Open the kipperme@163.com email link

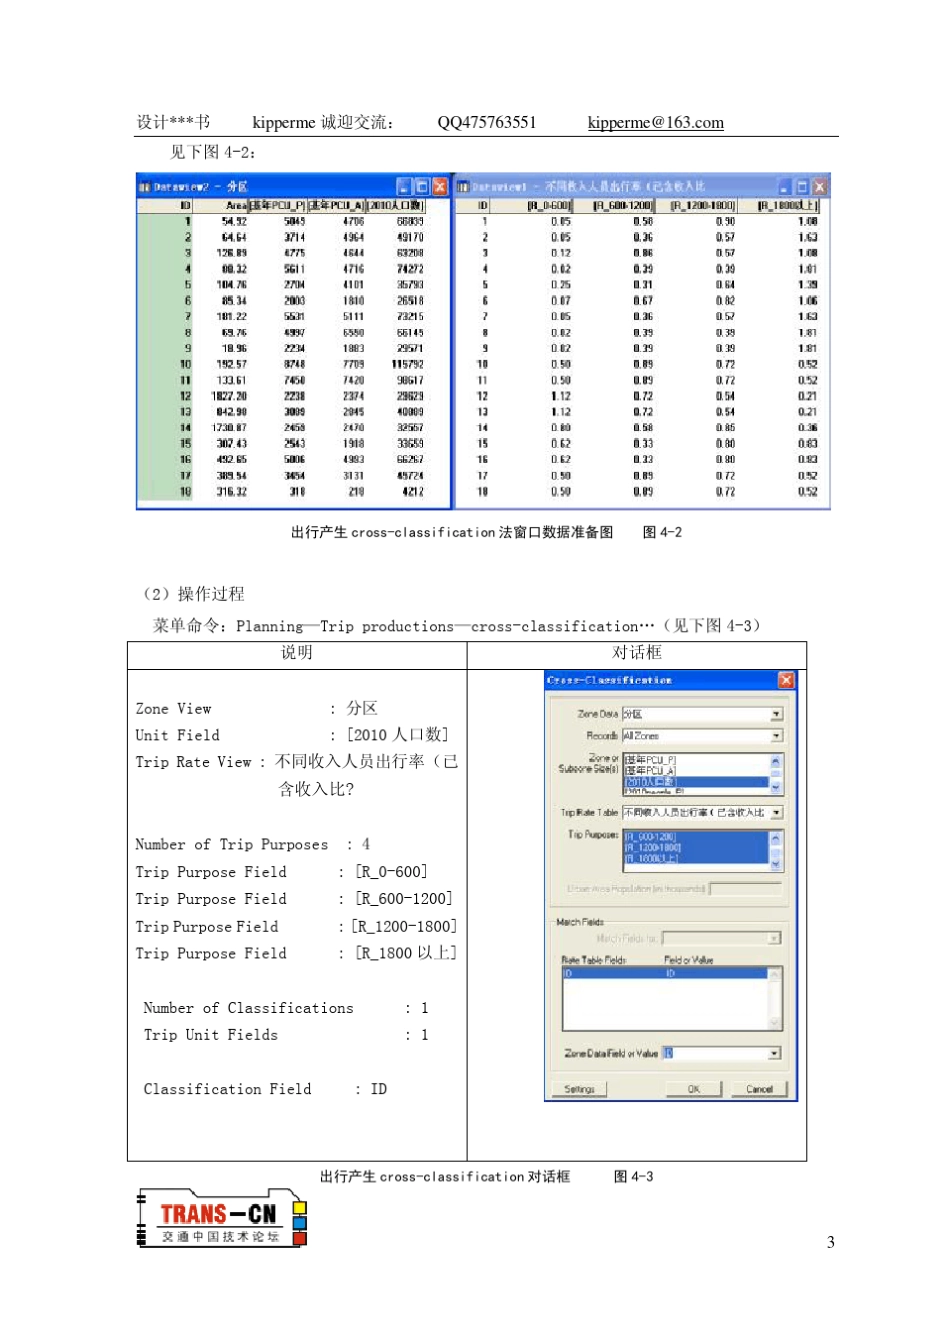coord(655,123)
